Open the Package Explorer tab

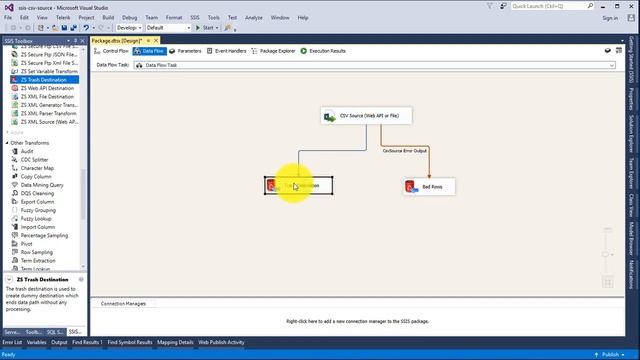(x=273, y=51)
